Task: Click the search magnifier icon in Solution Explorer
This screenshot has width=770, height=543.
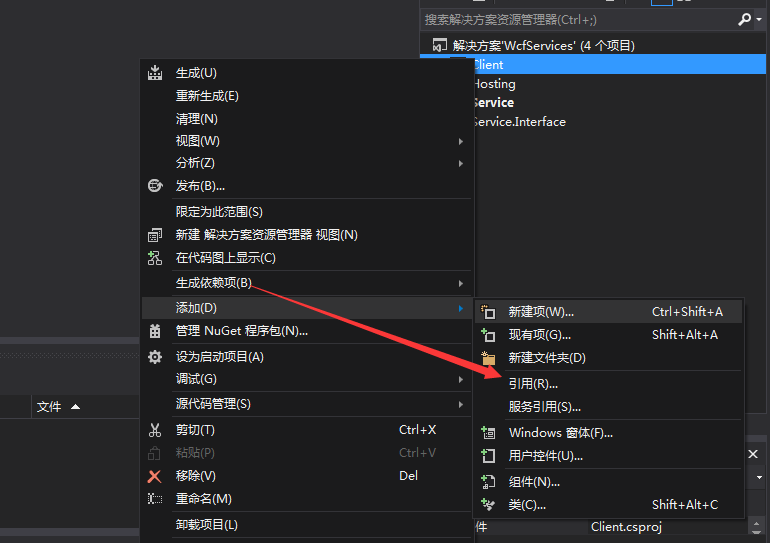Action: (x=744, y=20)
